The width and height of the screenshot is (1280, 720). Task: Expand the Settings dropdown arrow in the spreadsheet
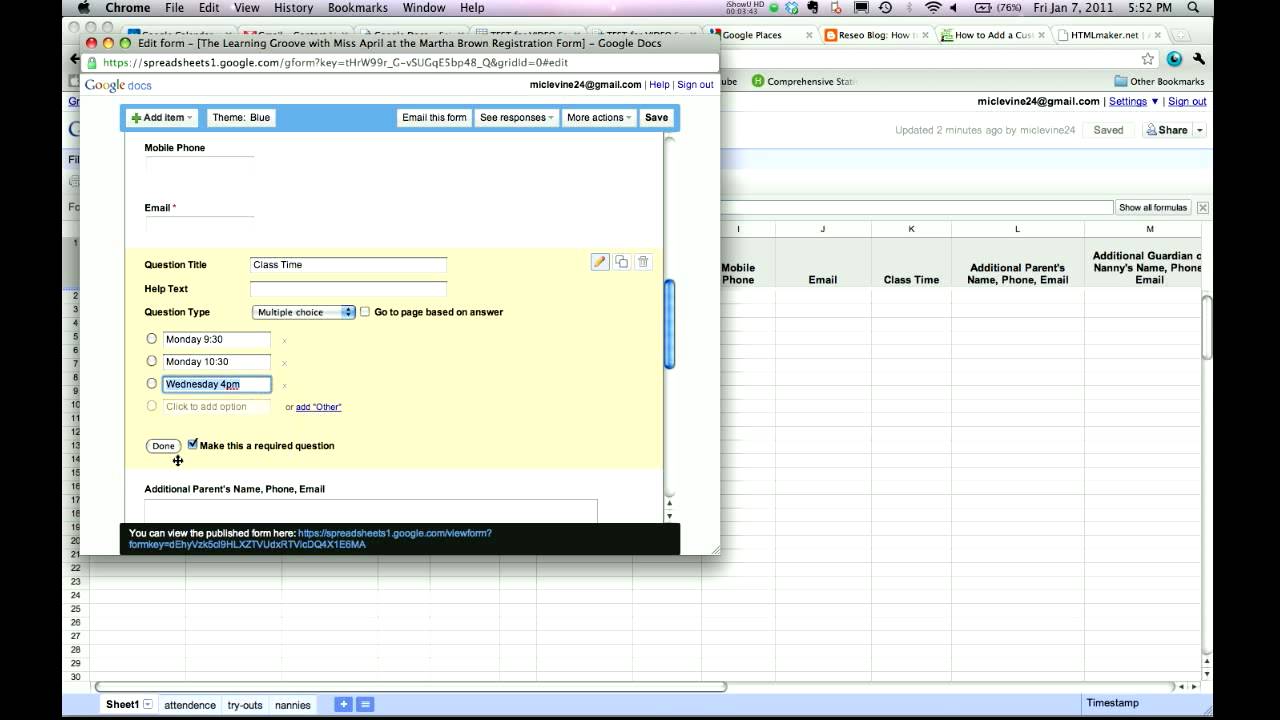pos(1155,102)
